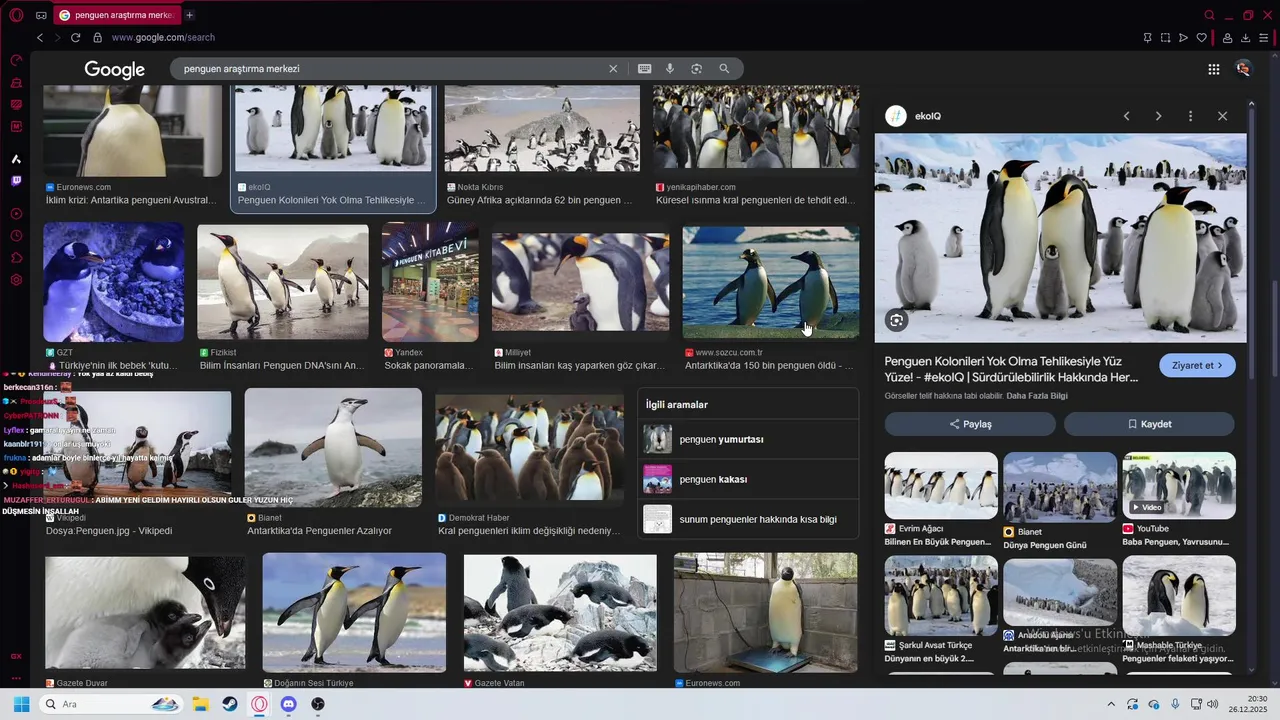Click the Paylaş share button
Viewport: 1280px width, 720px height.
click(970, 424)
